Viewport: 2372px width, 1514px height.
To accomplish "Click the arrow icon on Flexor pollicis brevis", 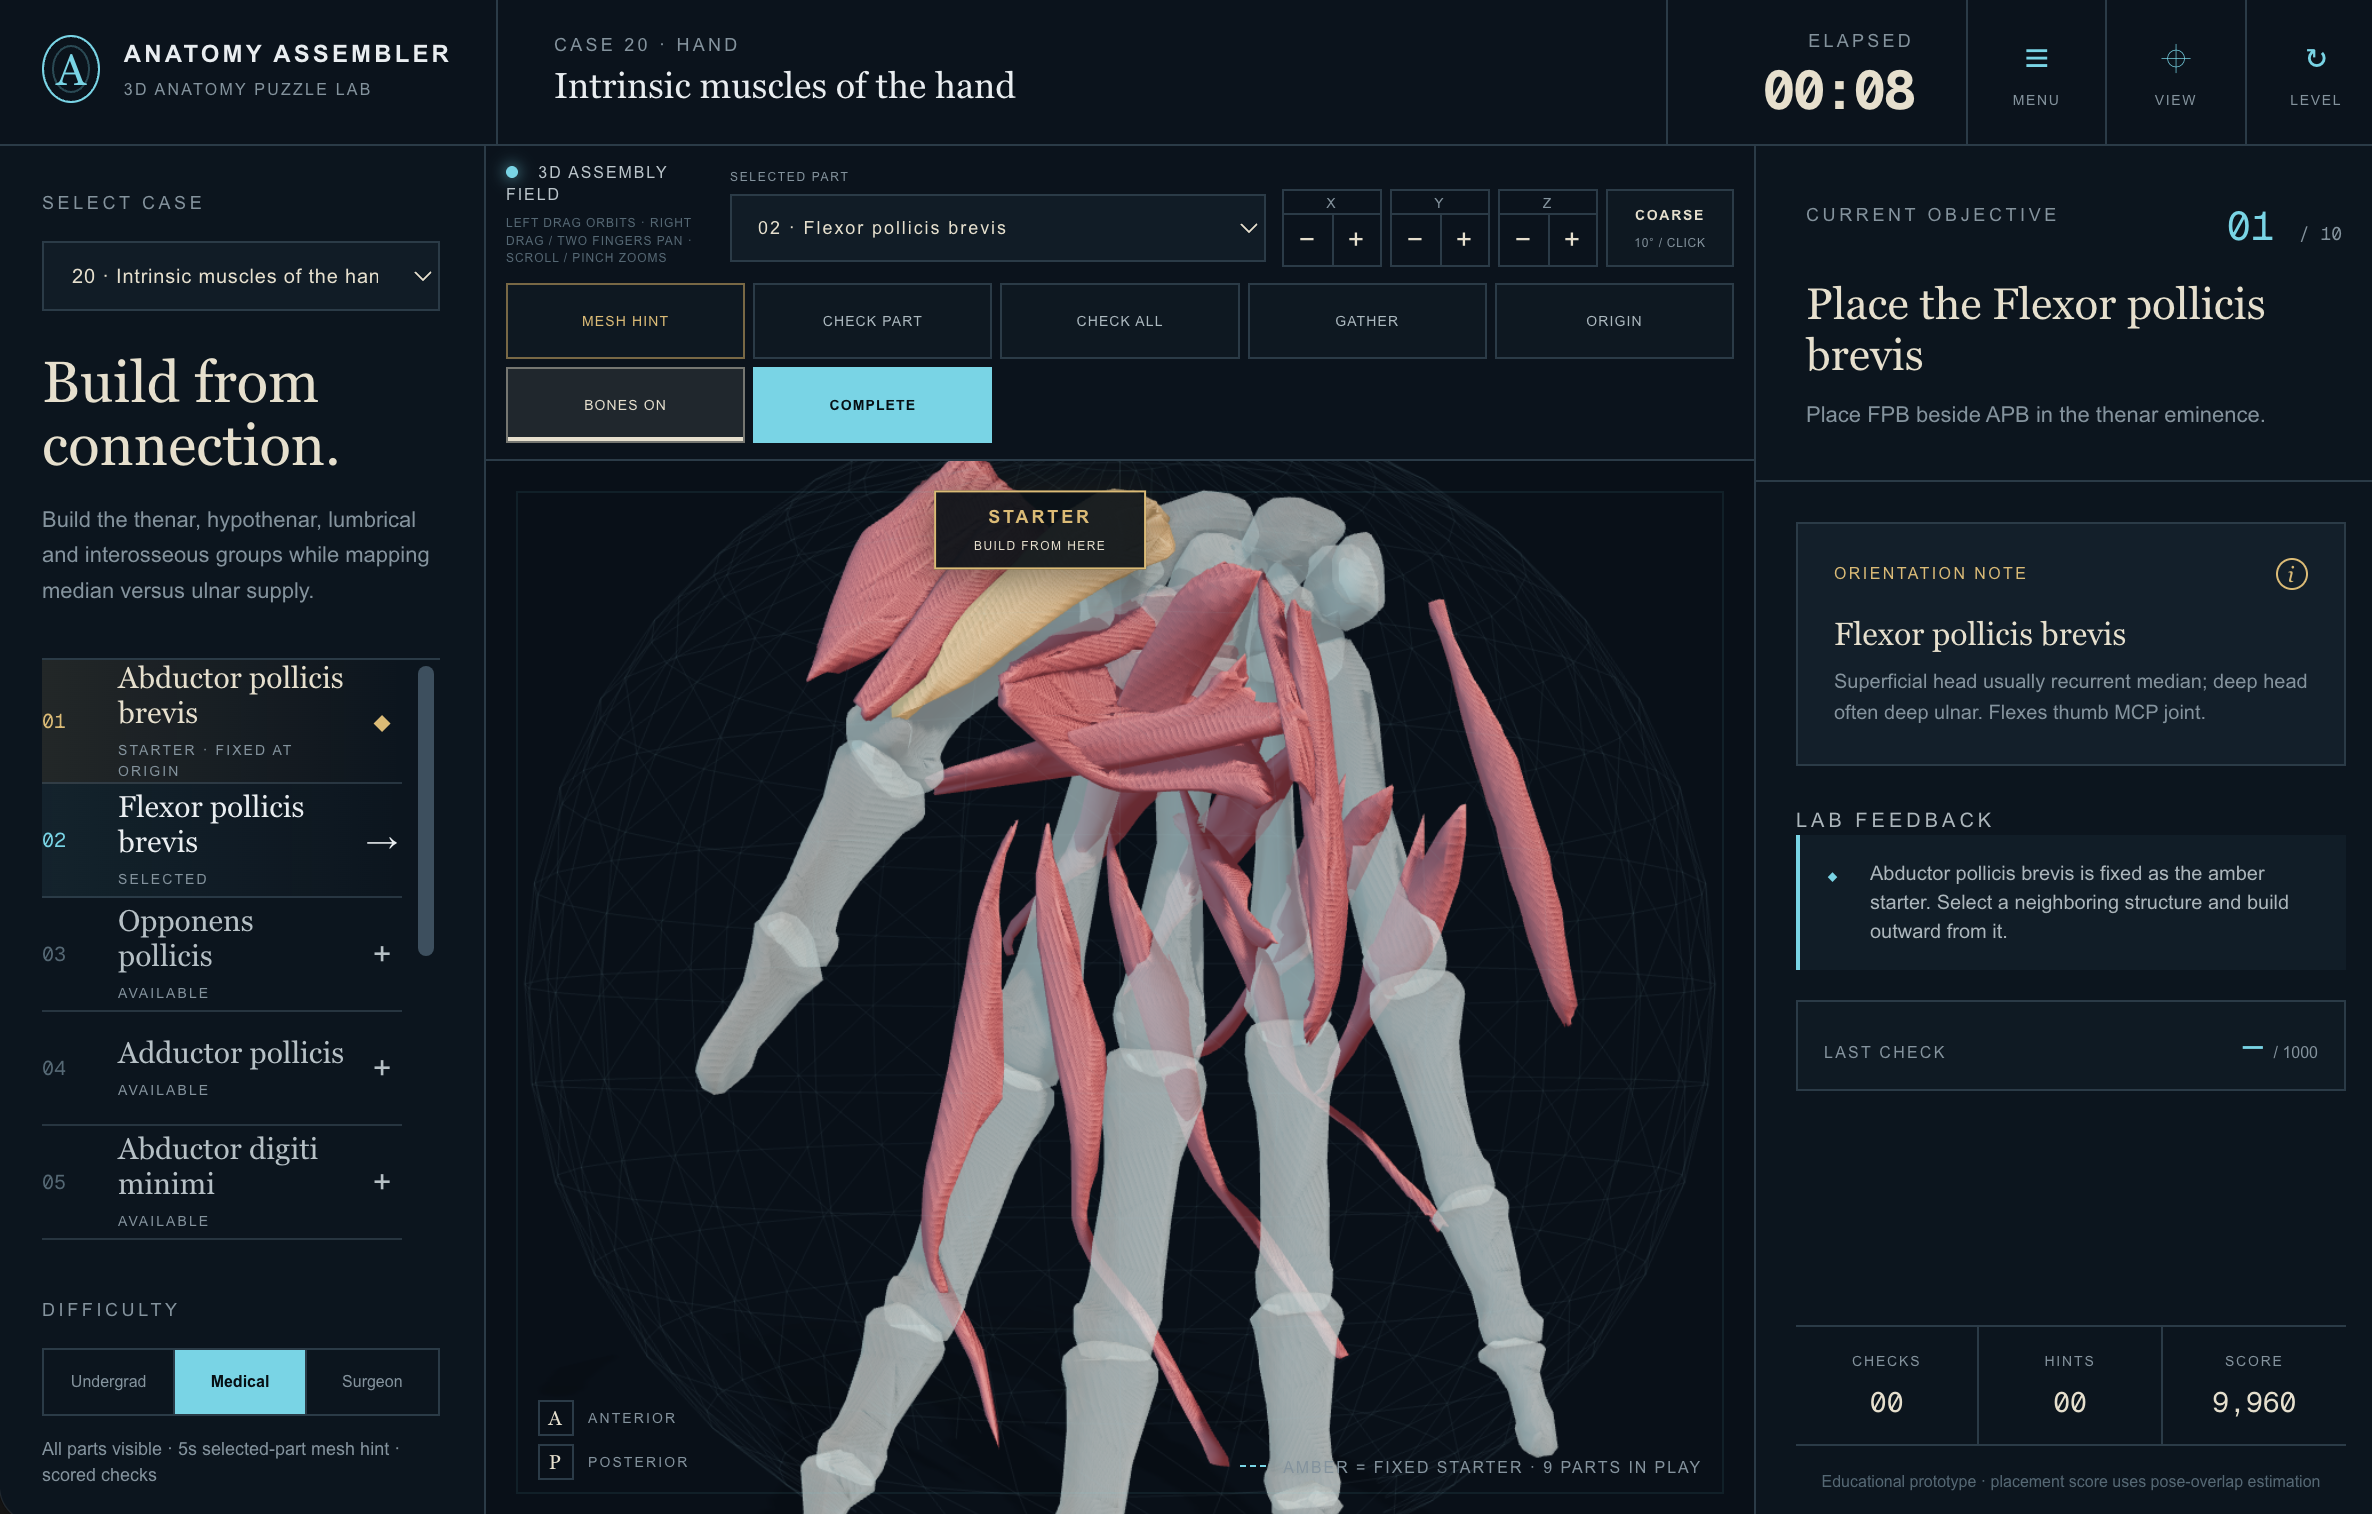I will [382, 843].
